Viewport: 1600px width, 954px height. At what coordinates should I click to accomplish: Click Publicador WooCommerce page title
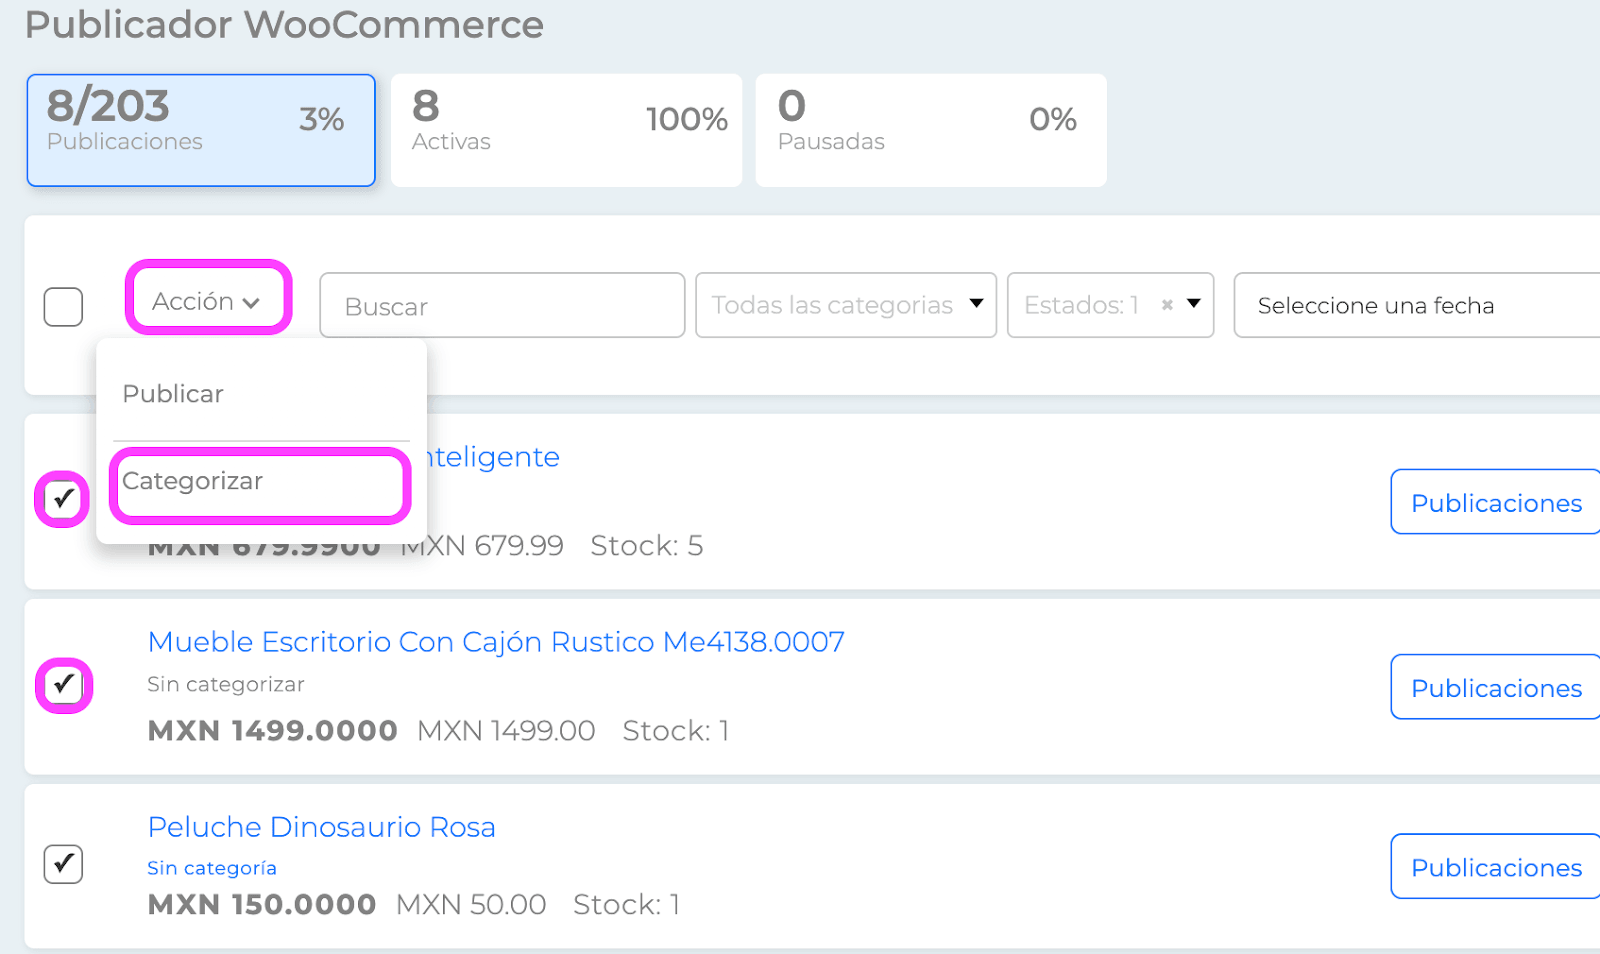(x=284, y=24)
